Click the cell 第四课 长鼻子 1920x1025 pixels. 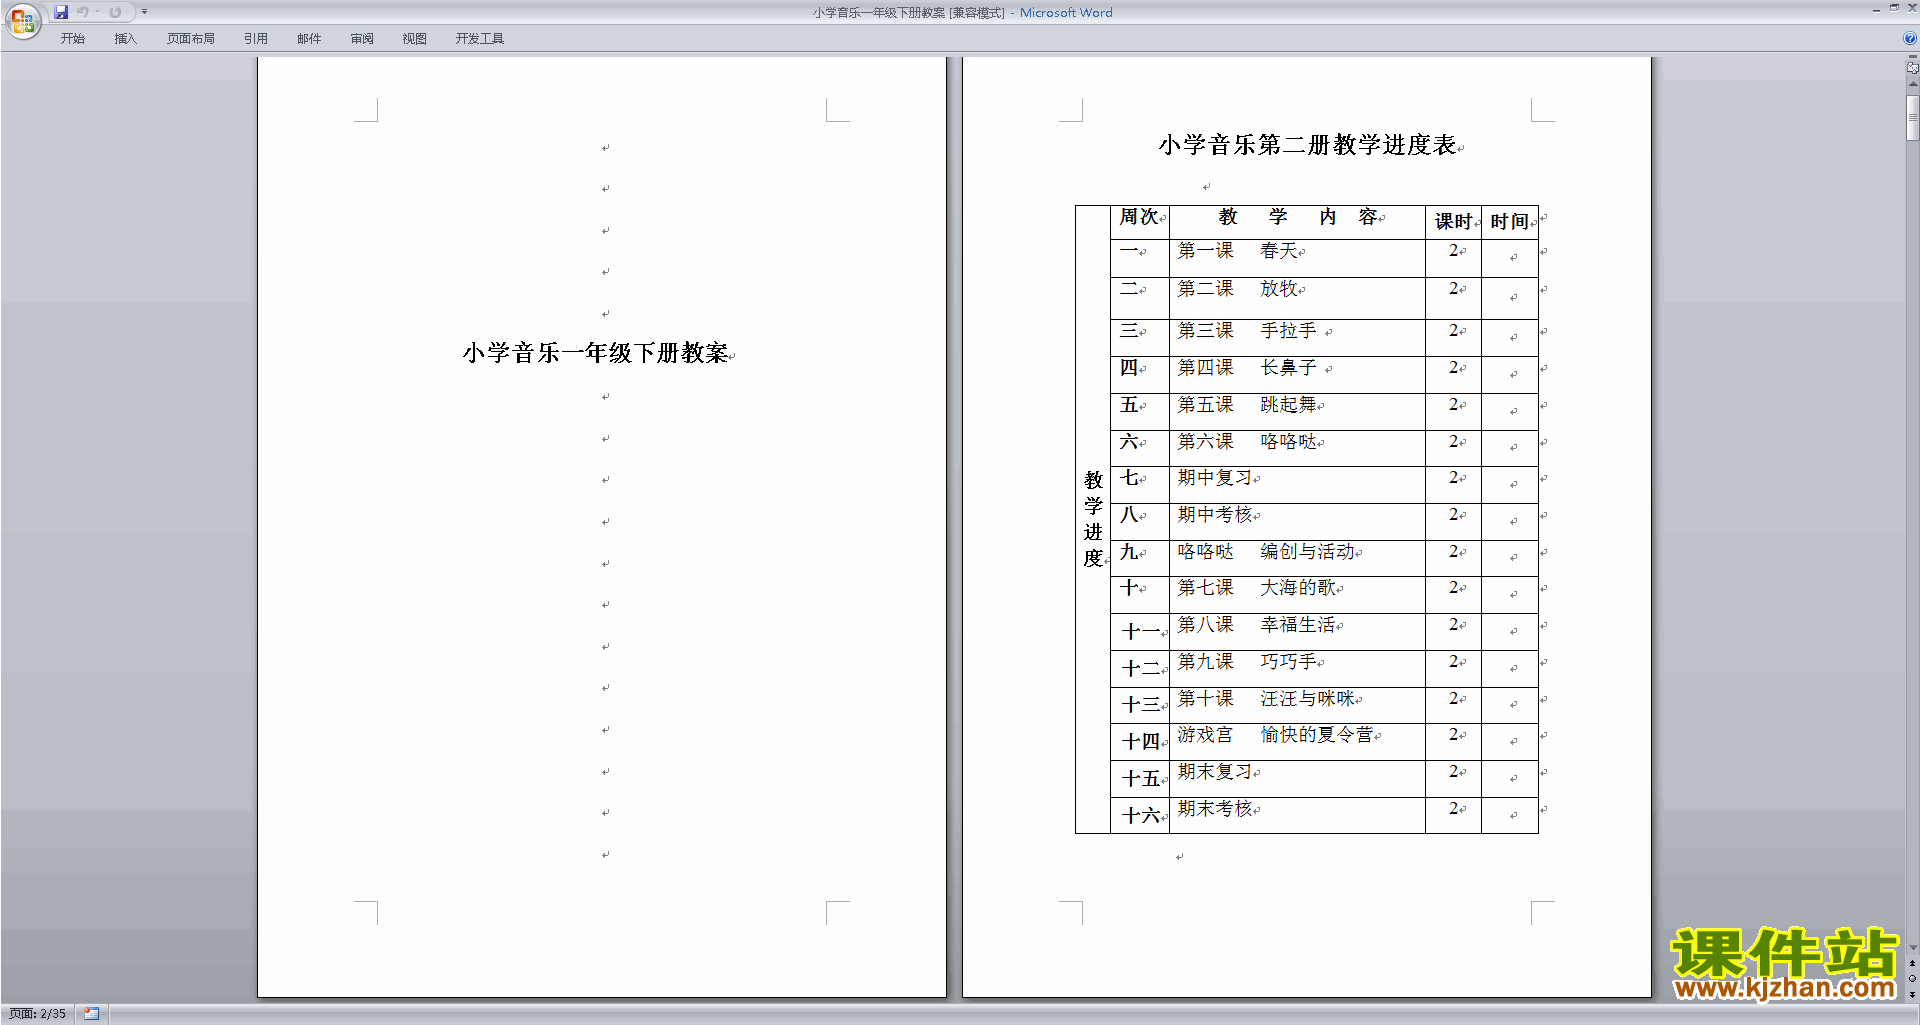tap(1298, 375)
